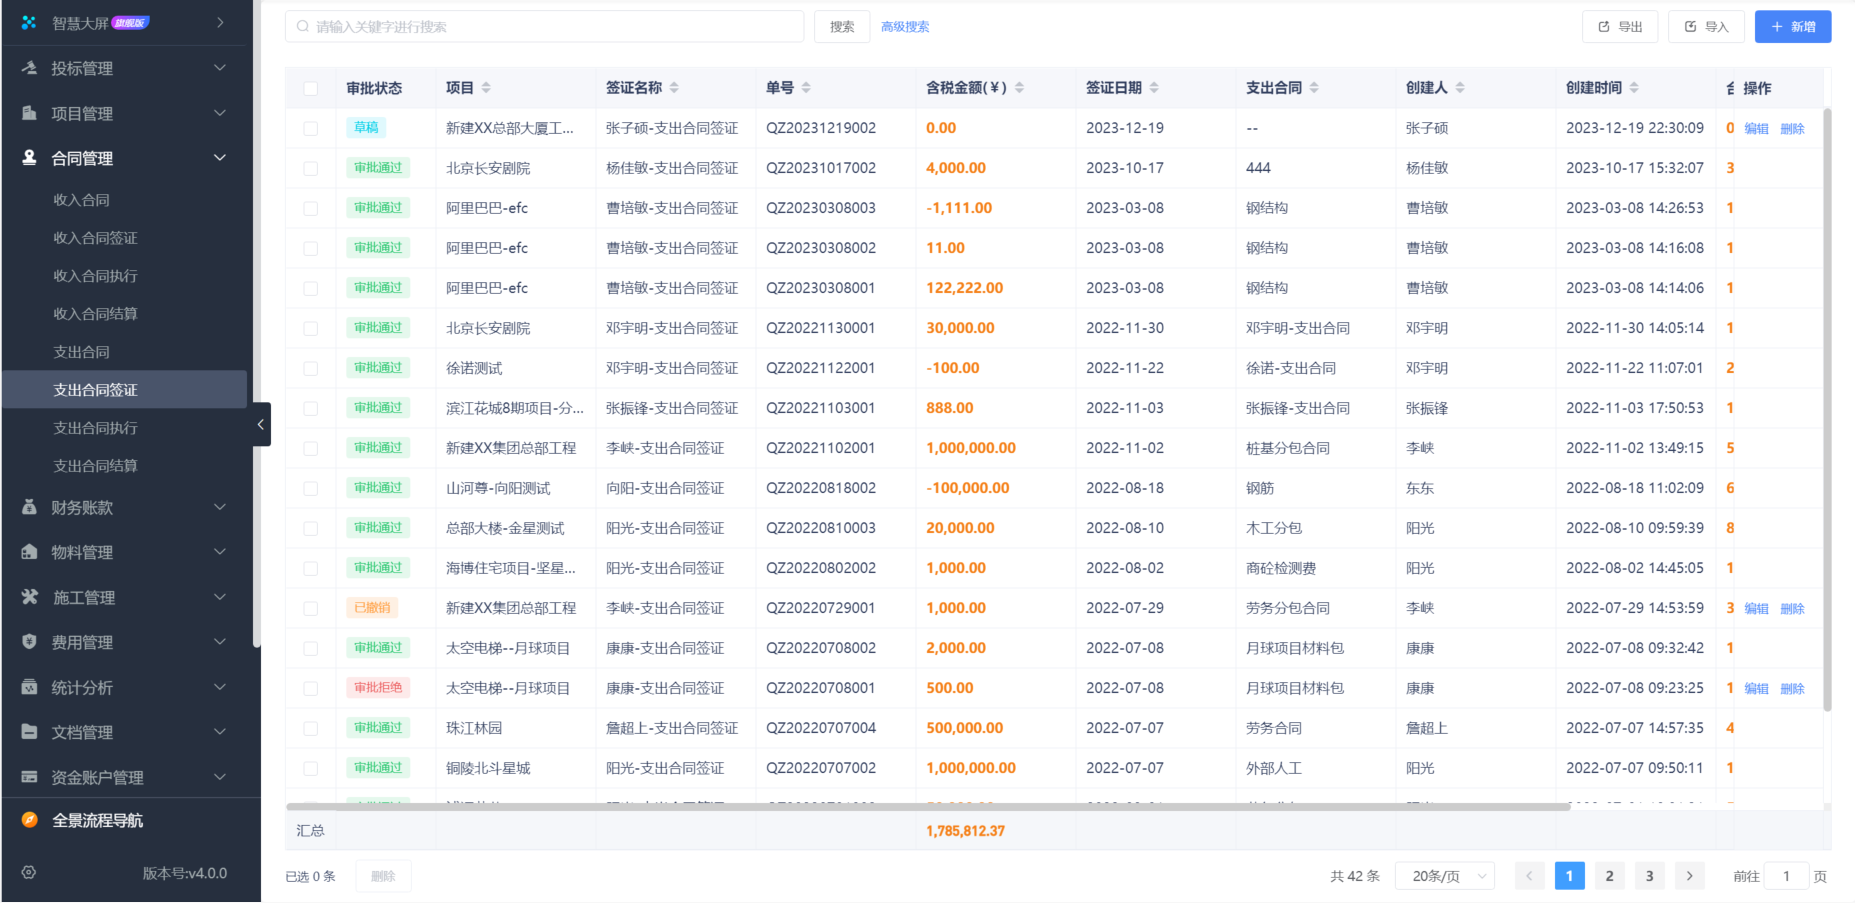Screen dimensions: 1855x903
Task: Open 支出合同执行 submenu item
Action: click(x=95, y=428)
